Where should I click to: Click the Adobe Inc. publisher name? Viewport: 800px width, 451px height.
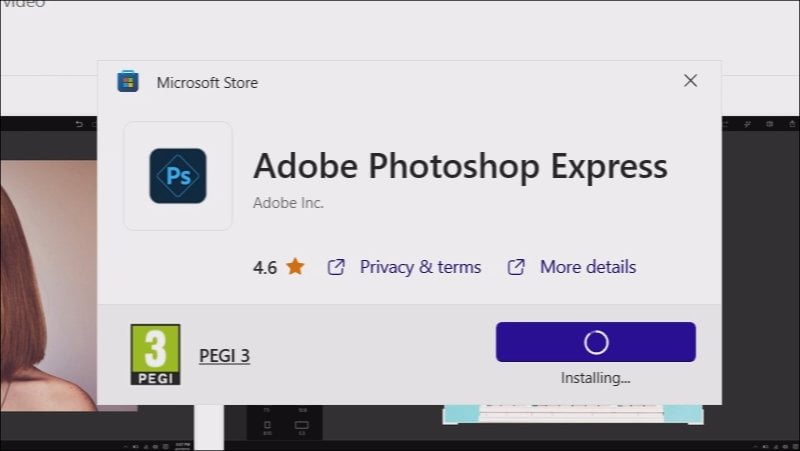pos(288,203)
